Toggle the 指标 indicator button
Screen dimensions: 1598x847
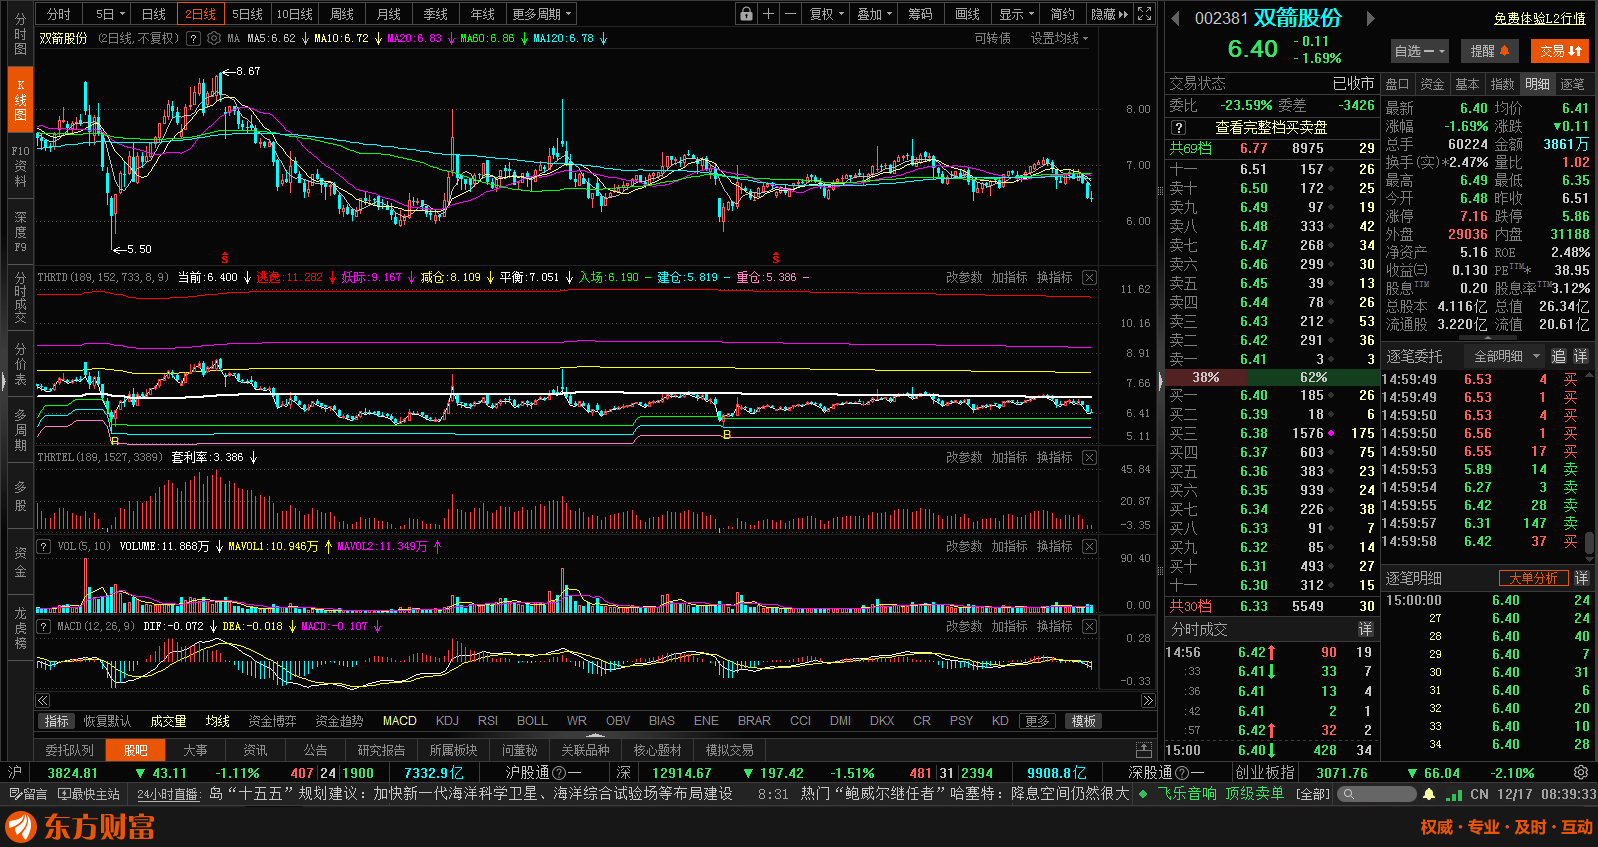[56, 721]
